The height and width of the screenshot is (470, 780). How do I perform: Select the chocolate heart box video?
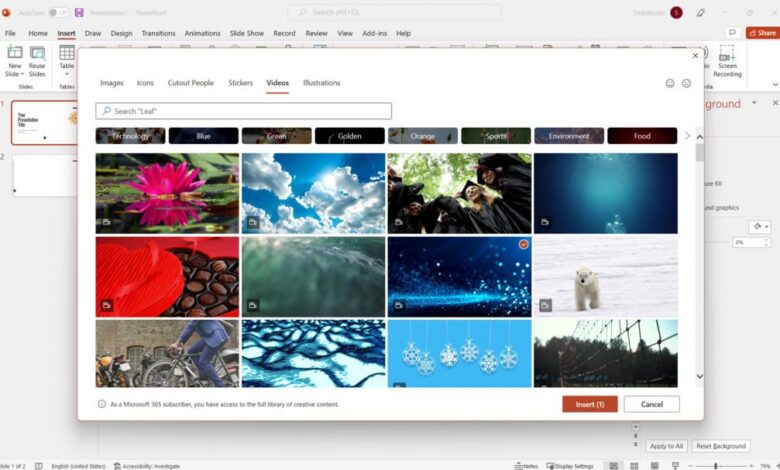click(167, 277)
